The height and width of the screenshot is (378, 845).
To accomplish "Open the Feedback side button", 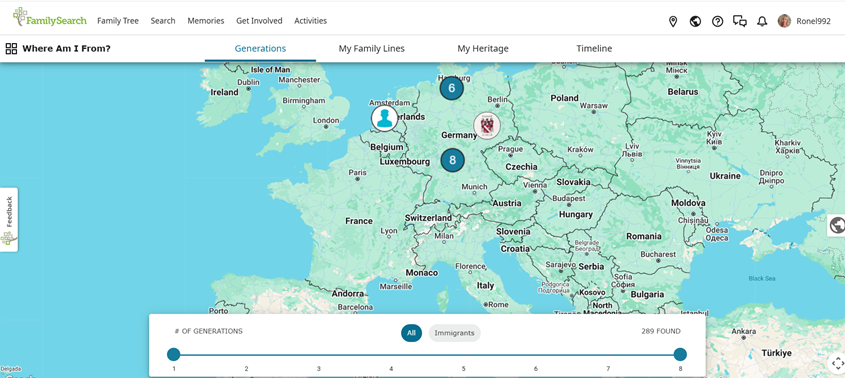I will [9, 219].
